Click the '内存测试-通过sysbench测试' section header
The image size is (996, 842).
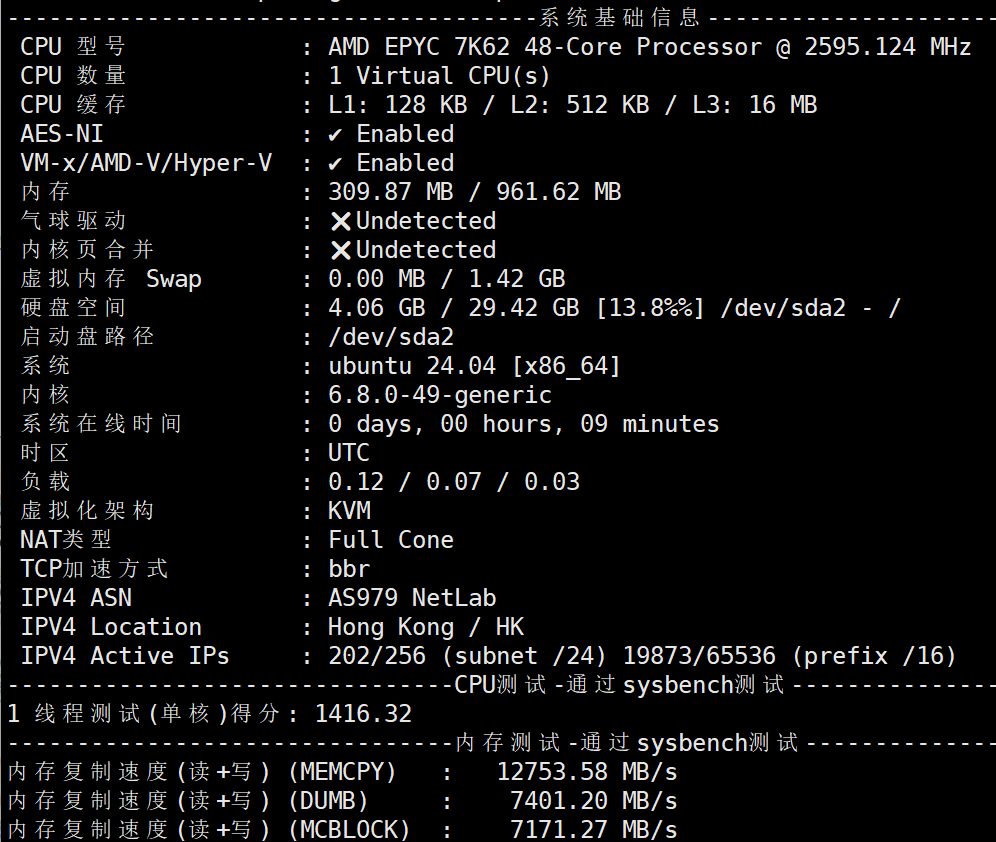click(x=626, y=743)
